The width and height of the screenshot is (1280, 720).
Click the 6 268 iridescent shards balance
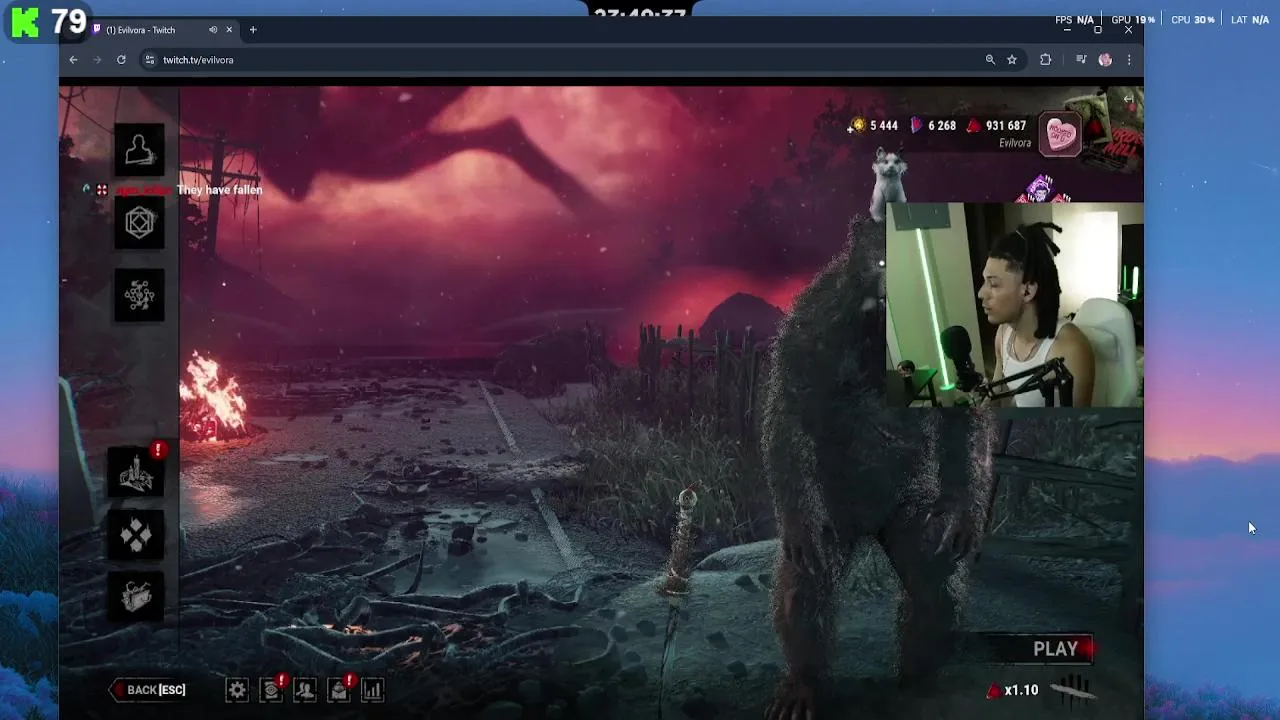click(x=933, y=126)
